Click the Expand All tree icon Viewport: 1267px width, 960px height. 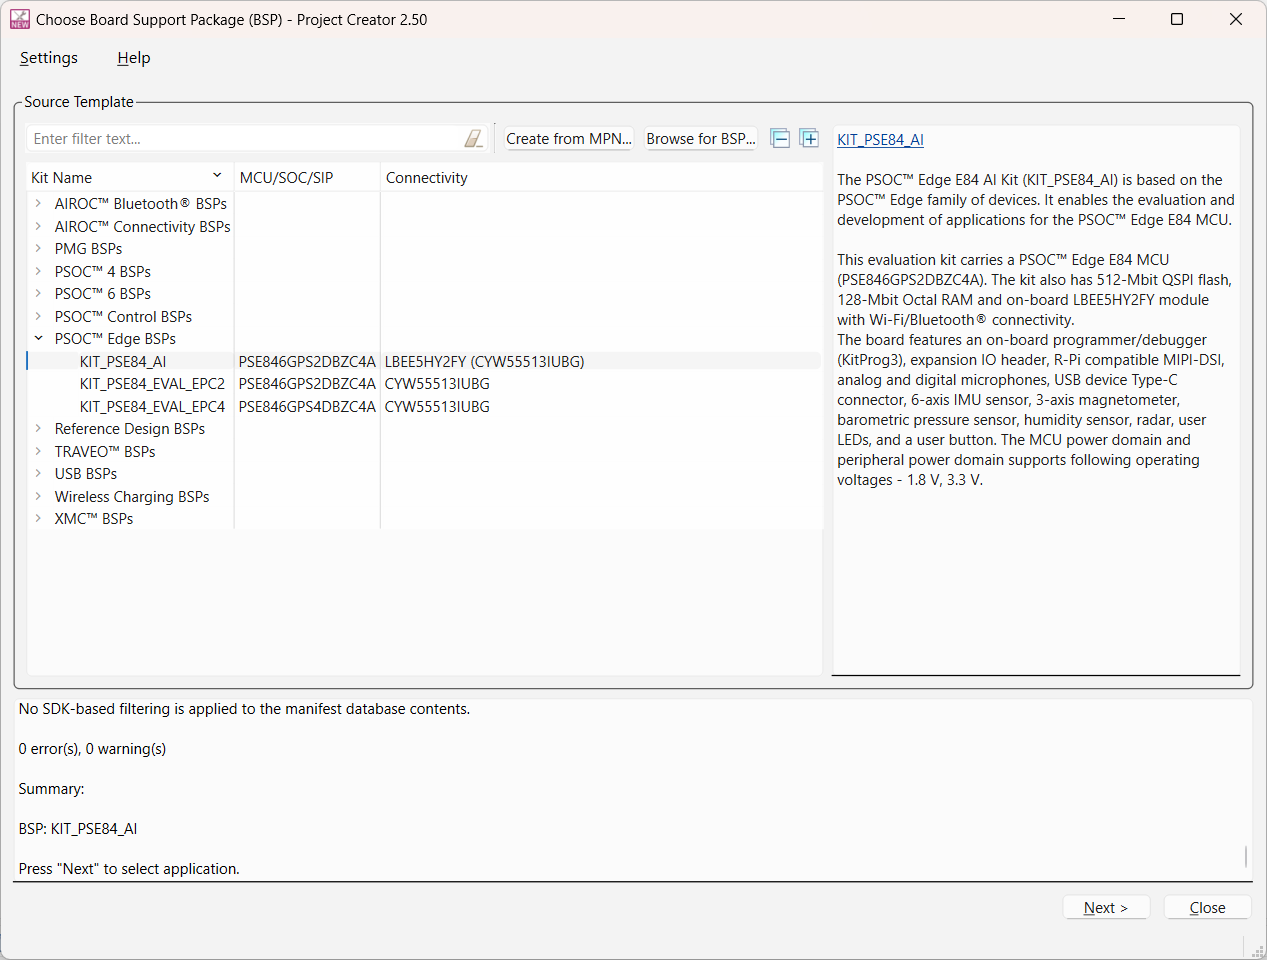point(809,139)
